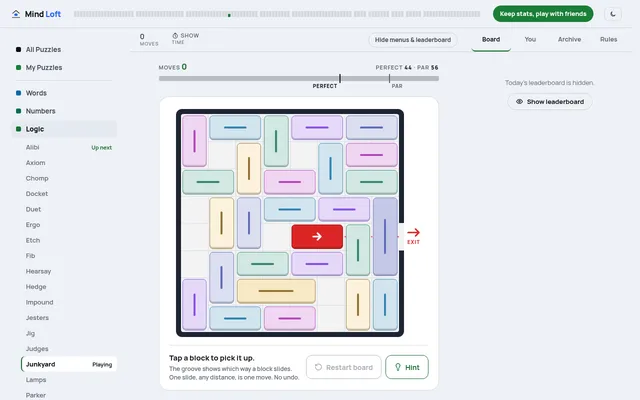The image size is (640, 400).
Task: Open the Hedge puzzle
Action: [36, 287]
